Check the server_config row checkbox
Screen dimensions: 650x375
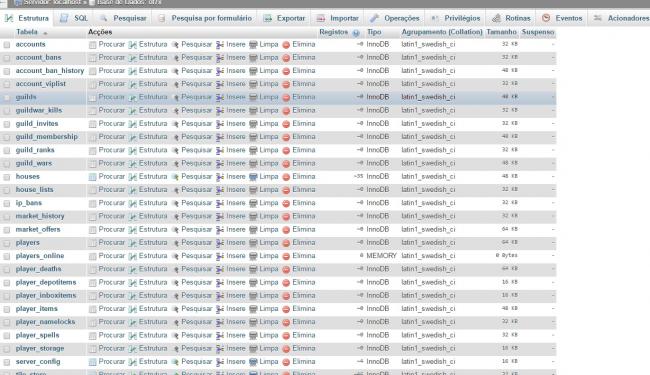7,362
